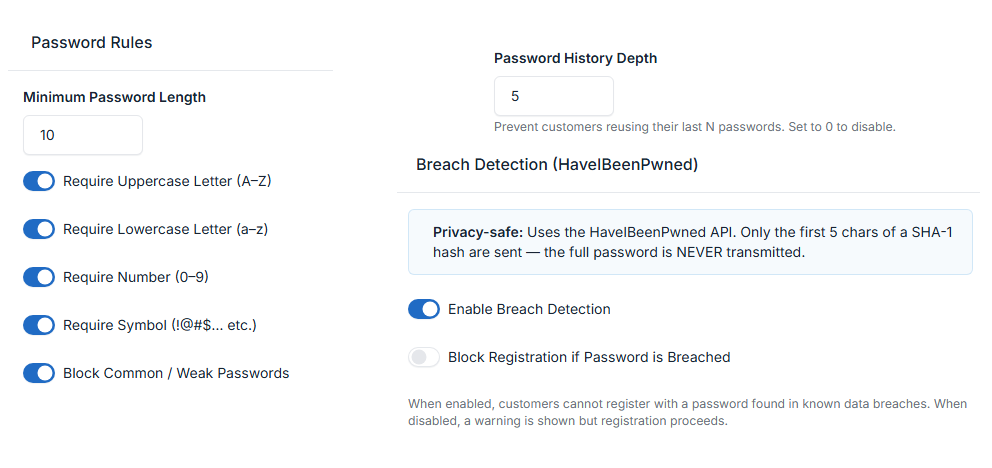Disable the Block Common / Weak Passwords switch

click(39, 373)
